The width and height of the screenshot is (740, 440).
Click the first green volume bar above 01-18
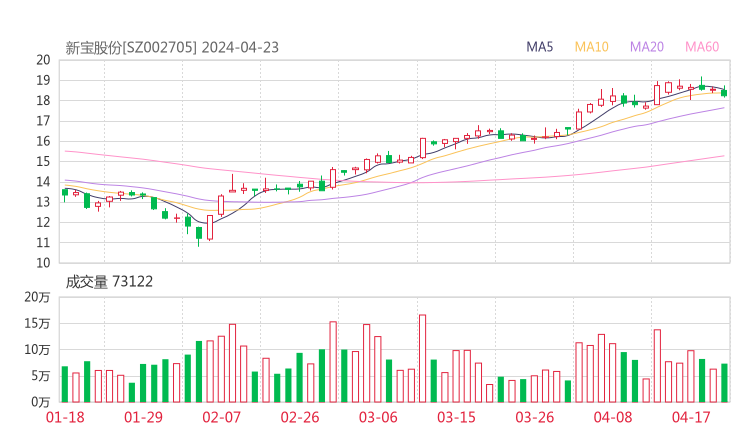pyautogui.click(x=65, y=384)
